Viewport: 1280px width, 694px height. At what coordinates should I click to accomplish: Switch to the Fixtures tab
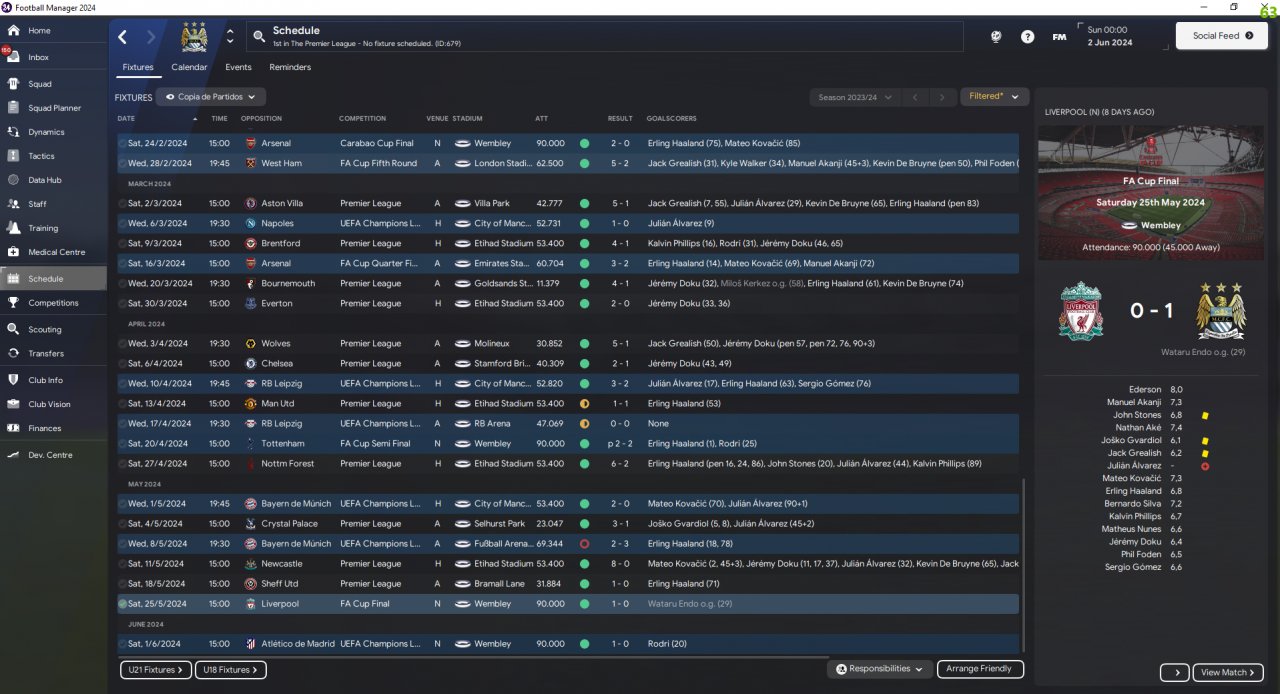[x=138, y=67]
